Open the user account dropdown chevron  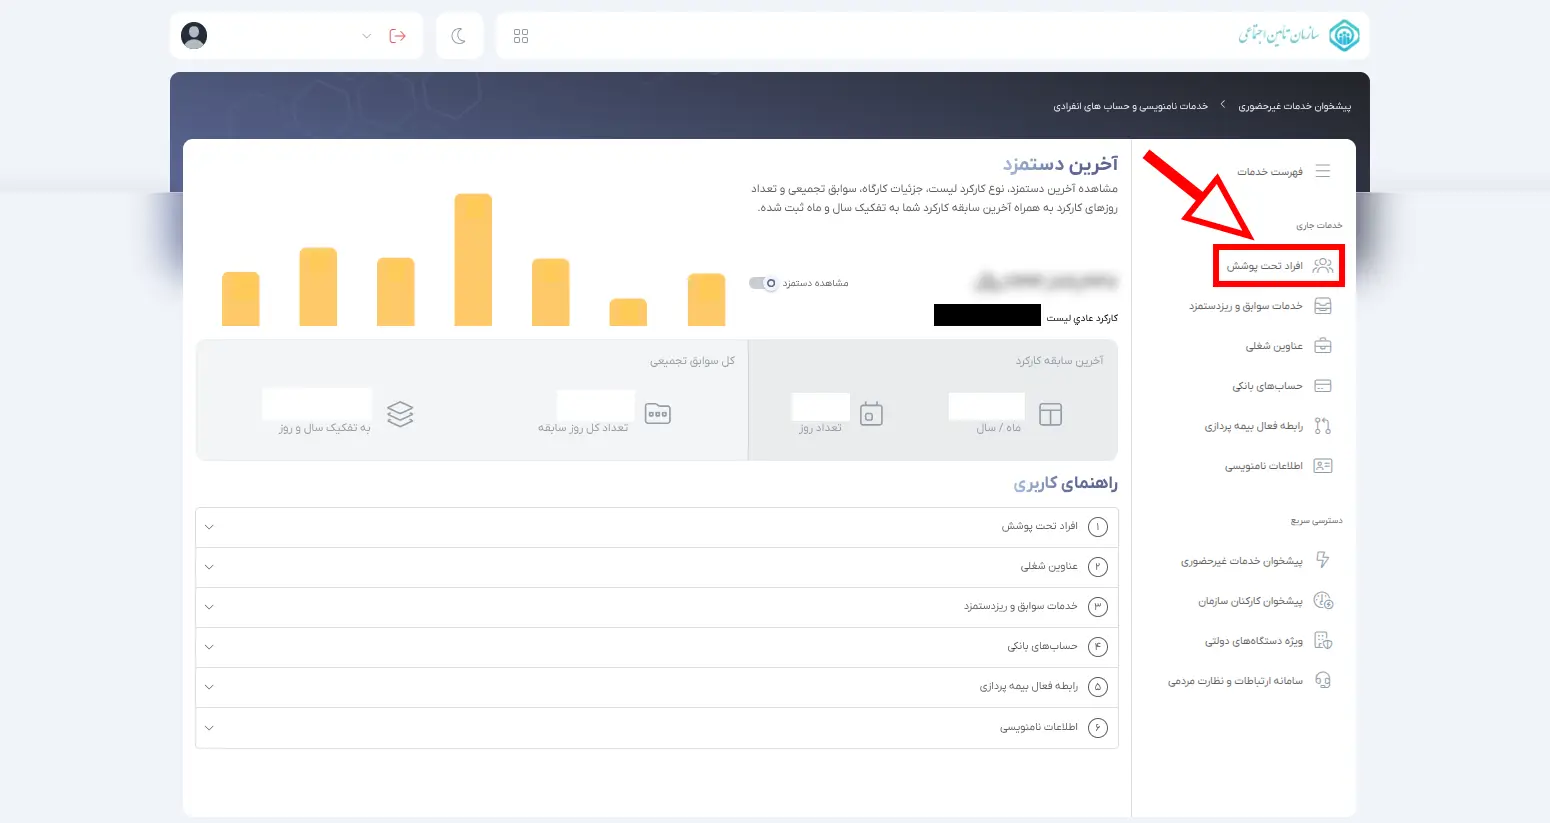click(x=366, y=36)
